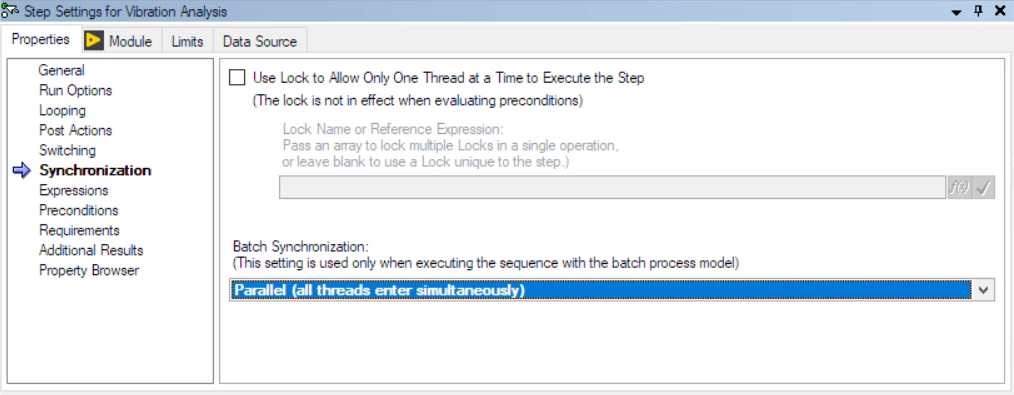Select Run Options in the properties list
The image size is (1014, 395).
click(76, 90)
